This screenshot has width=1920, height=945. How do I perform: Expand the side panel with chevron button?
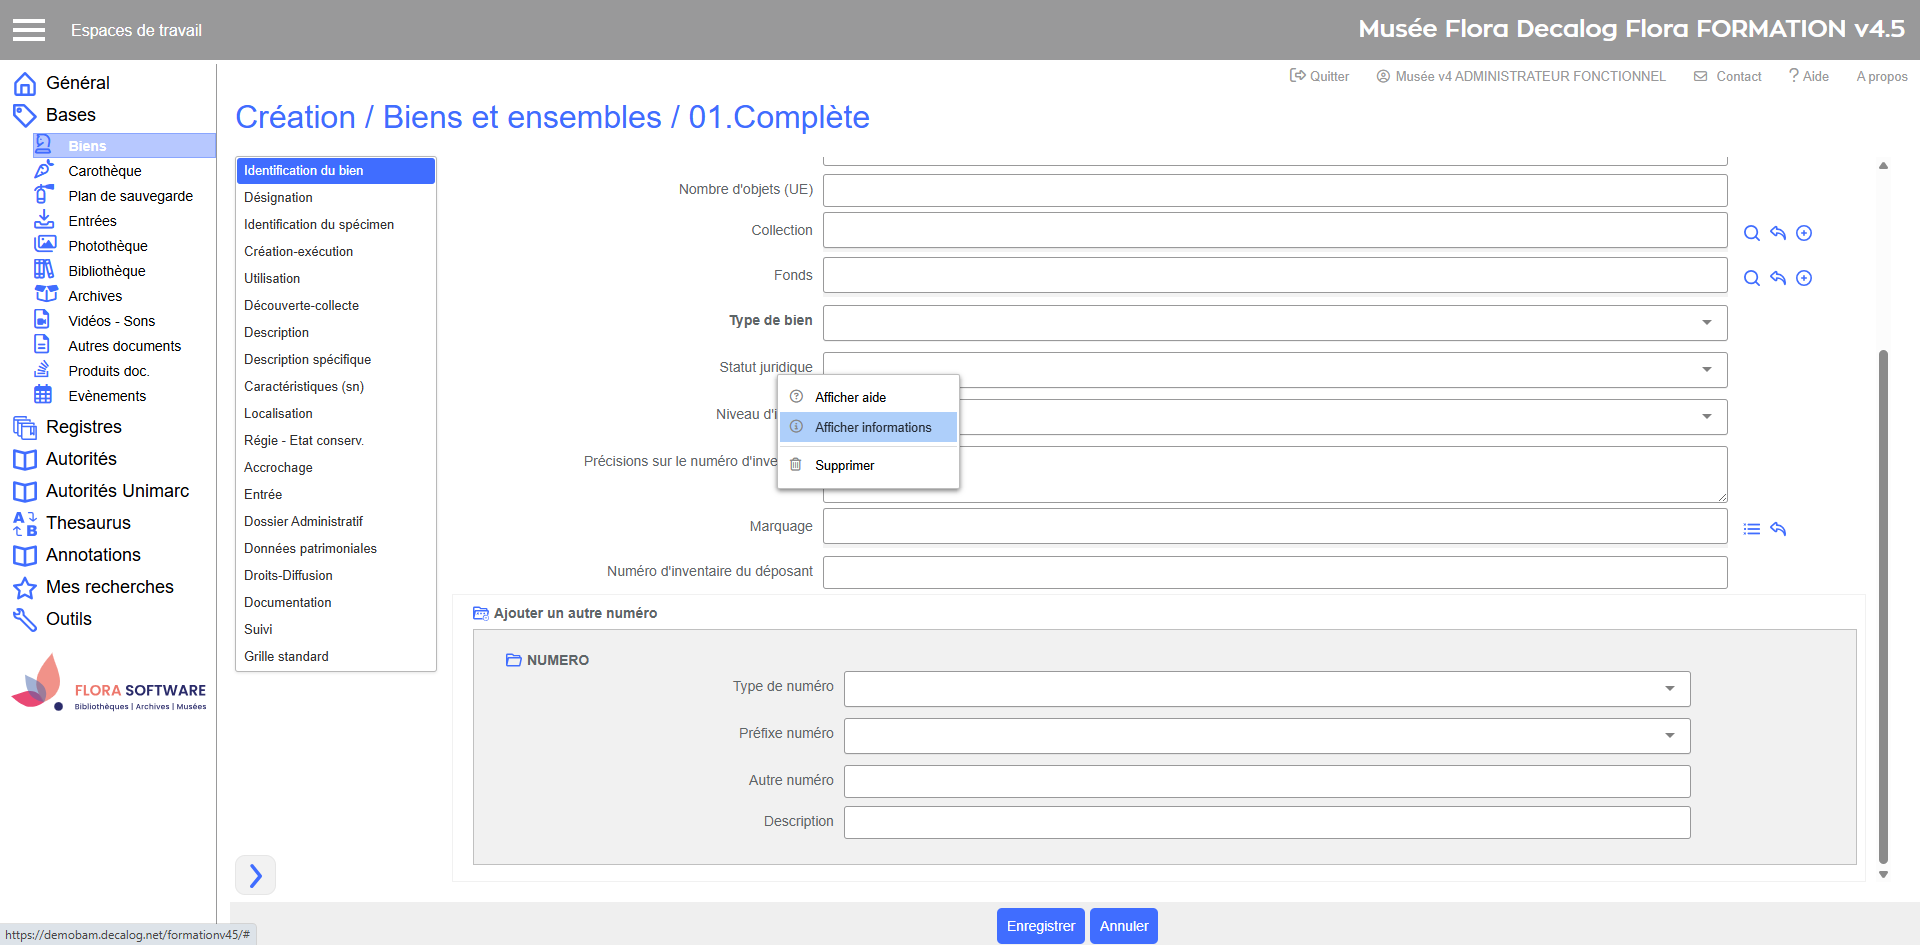pyautogui.click(x=255, y=875)
